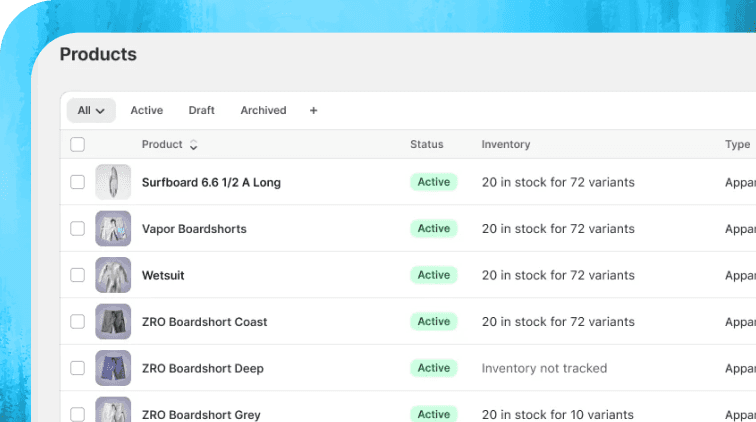This screenshot has width=756, height=422.
Task: Click the Active status badge for Wetsuit
Action: tap(433, 275)
